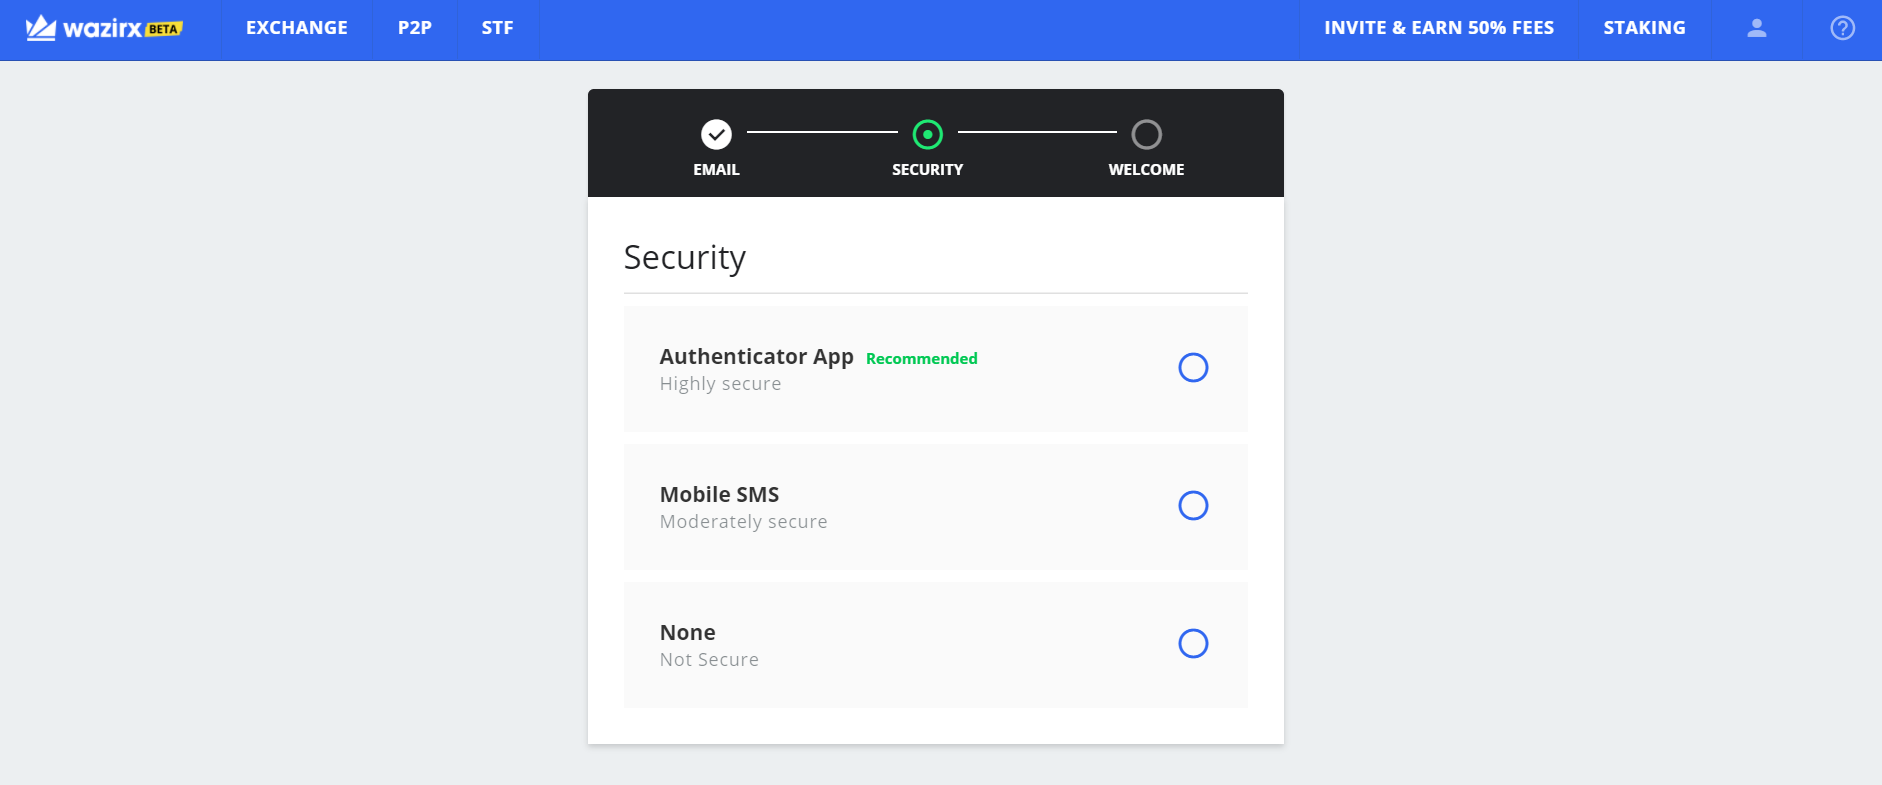Click Invite & Earn 50% Fees link
This screenshot has width=1882, height=785.
click(1439, 28)
